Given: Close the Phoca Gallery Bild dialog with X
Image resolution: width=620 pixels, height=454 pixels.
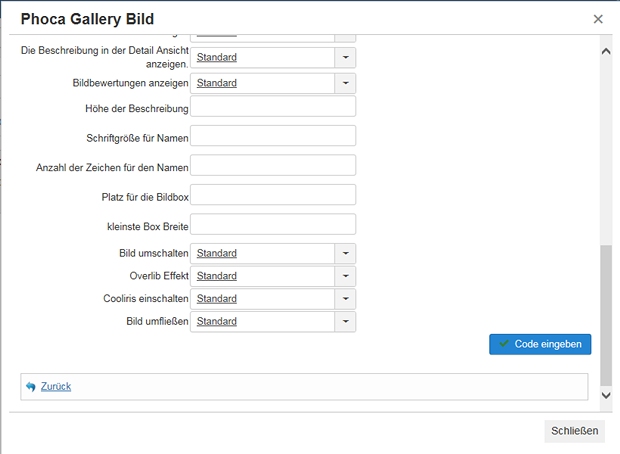Looking at the screenshot, I should click(x=598, y=19).
